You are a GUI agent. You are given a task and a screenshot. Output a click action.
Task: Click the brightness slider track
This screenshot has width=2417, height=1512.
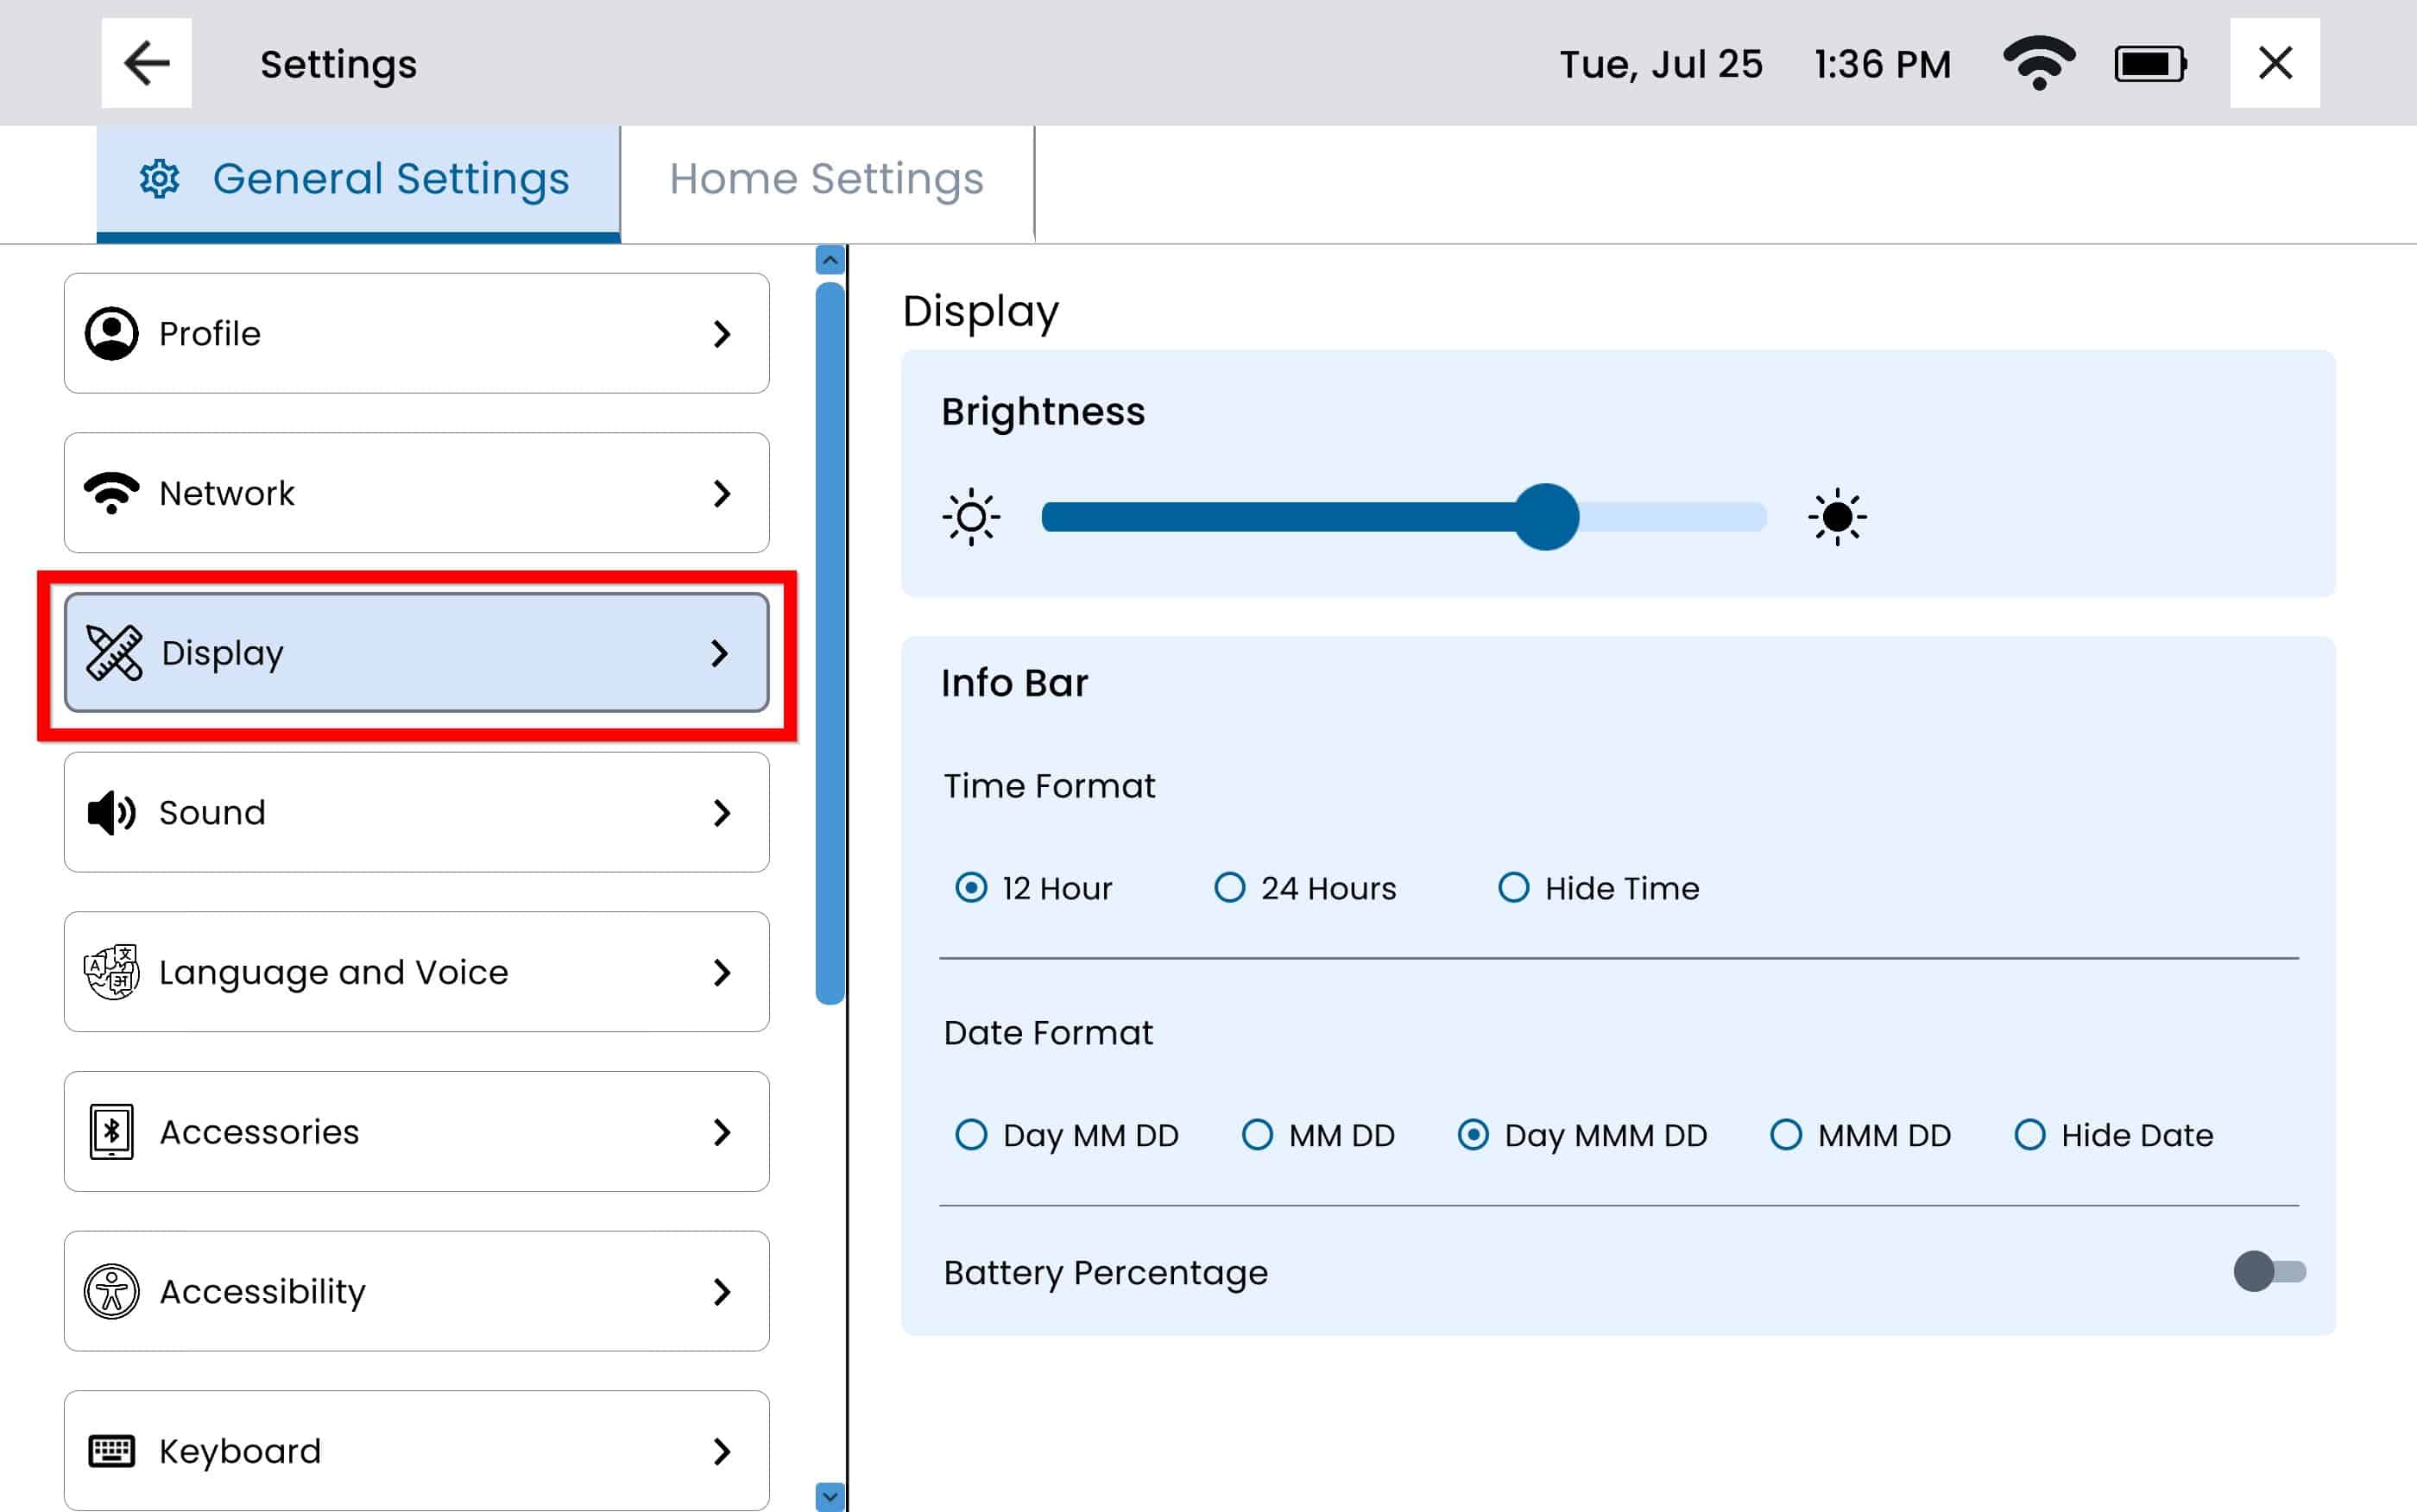1300,517
